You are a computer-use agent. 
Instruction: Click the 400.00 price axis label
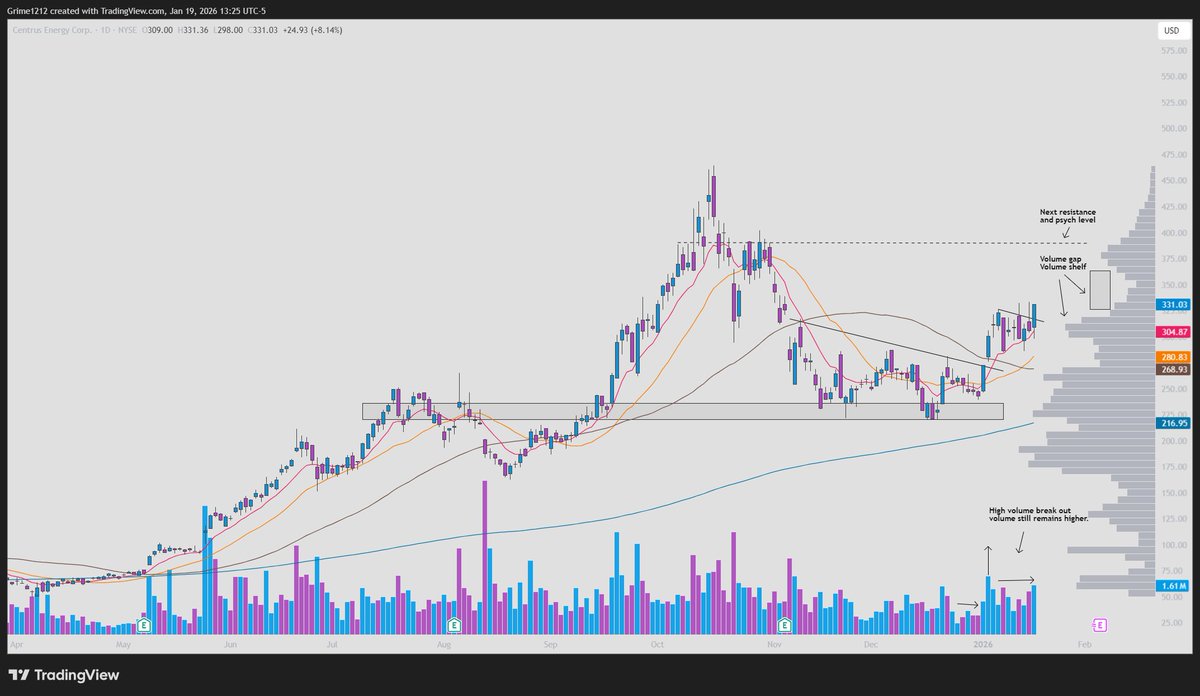(x=1172, y=233)
